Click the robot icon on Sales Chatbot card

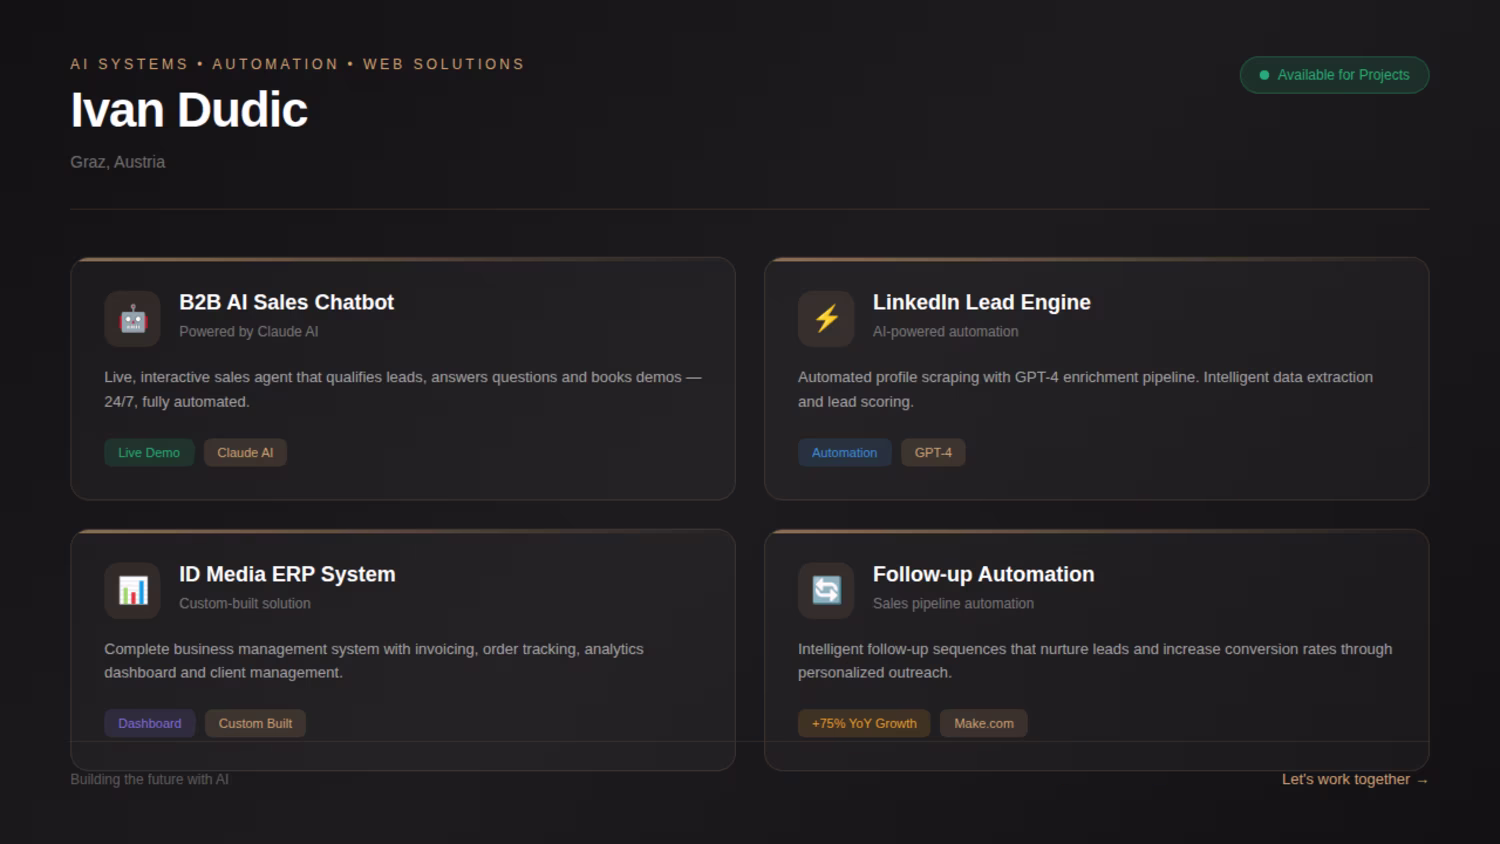[133, 319]
